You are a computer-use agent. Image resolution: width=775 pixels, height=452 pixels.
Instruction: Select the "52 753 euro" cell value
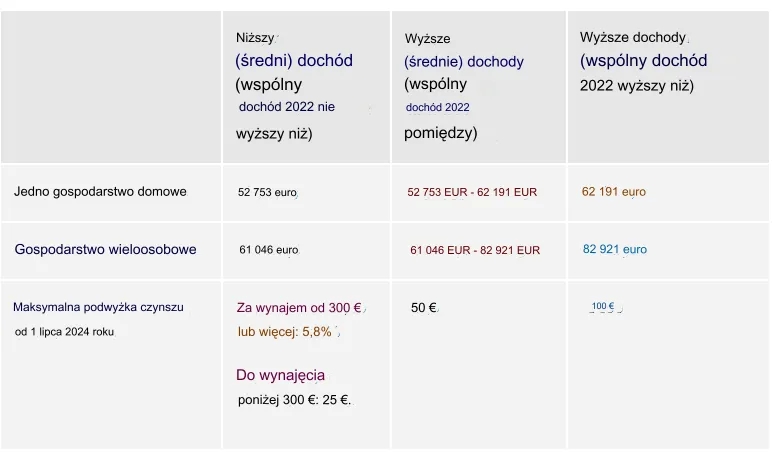(x=267, y=192)
